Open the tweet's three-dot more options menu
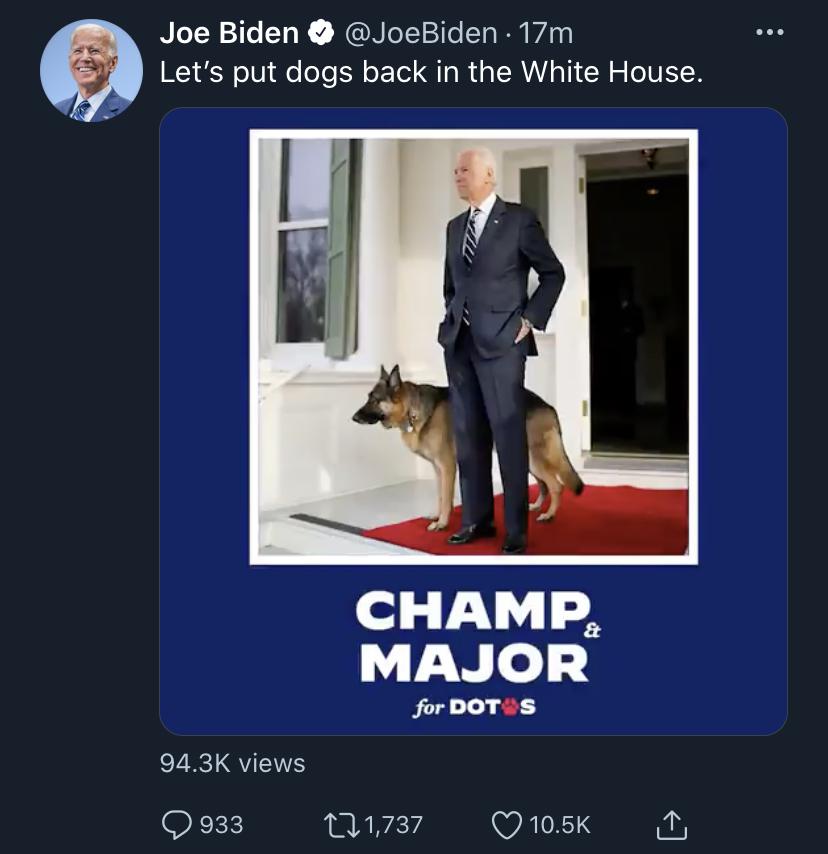Viewport: 828px width, 854px height. click(769, 33)
